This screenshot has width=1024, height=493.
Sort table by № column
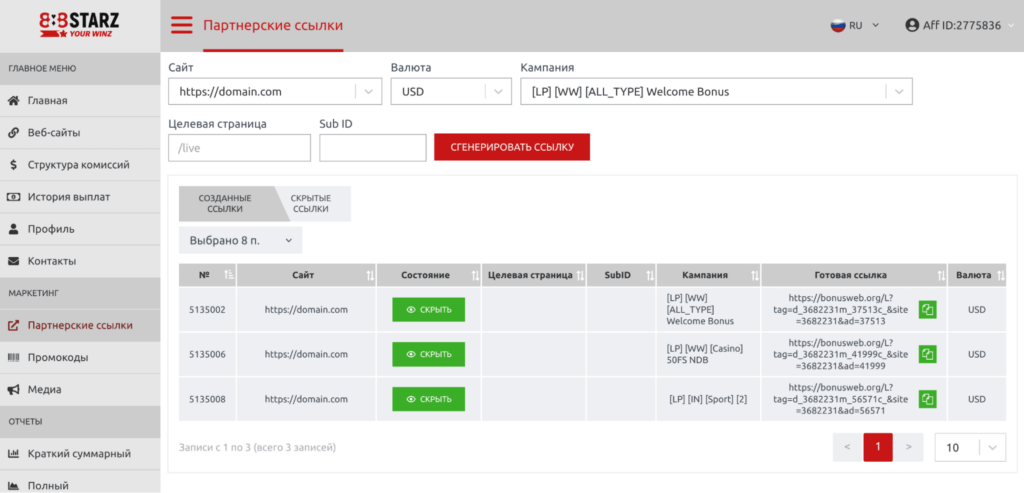tap(229, 276)
